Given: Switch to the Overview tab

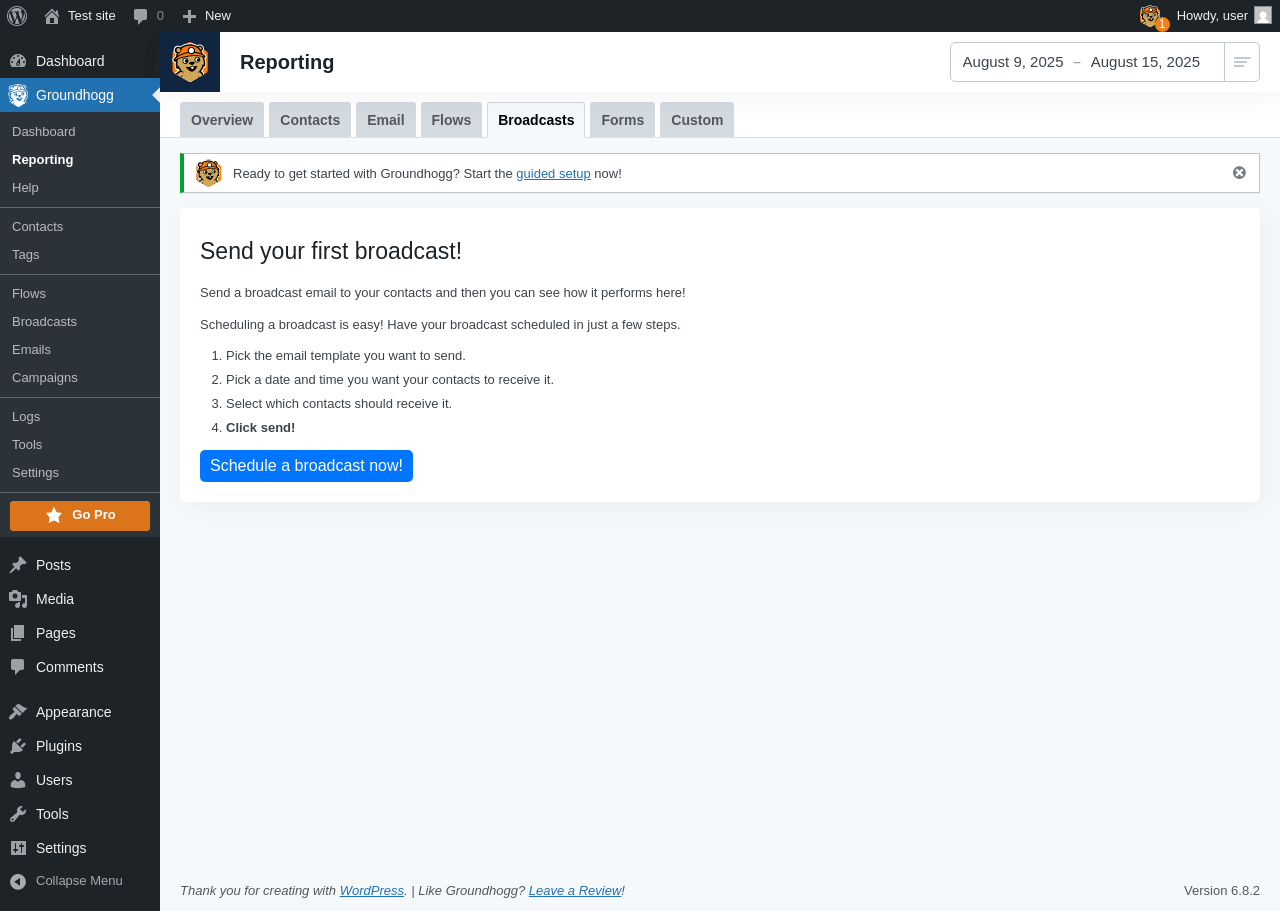Looking at the screenshot, I should [222, 120].
